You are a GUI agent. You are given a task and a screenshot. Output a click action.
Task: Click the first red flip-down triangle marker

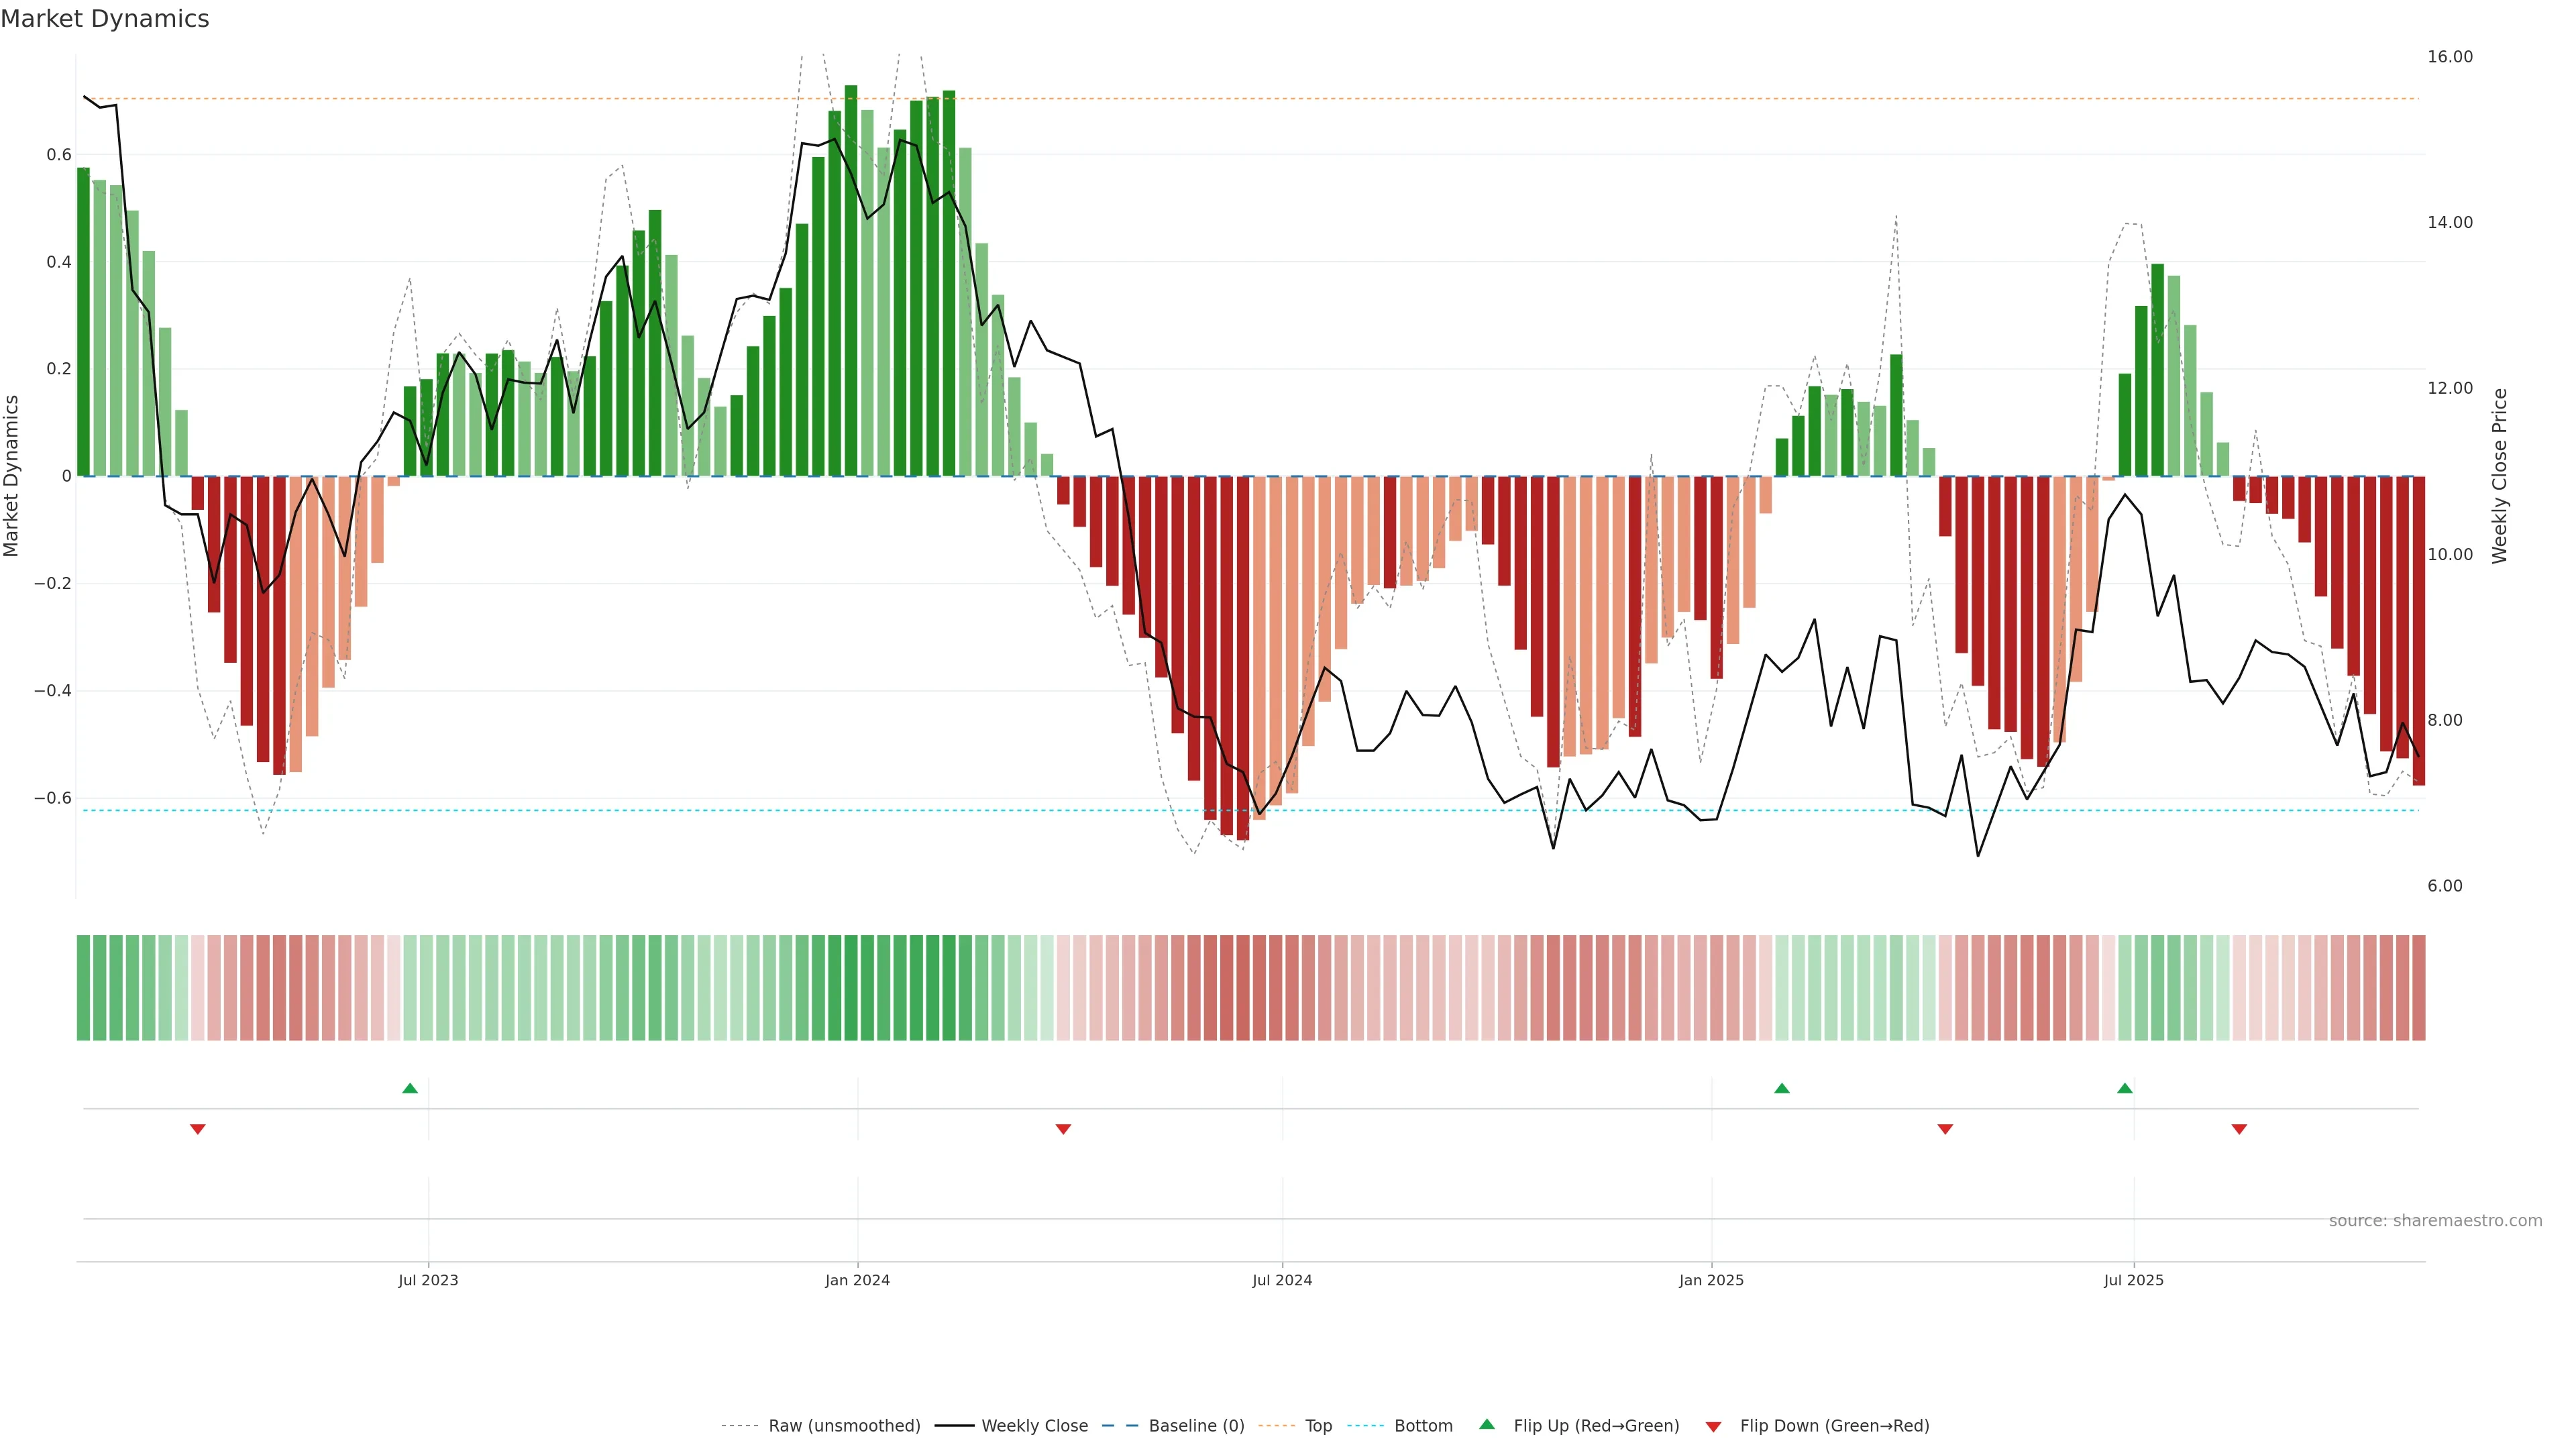(x=198, y=1129)
